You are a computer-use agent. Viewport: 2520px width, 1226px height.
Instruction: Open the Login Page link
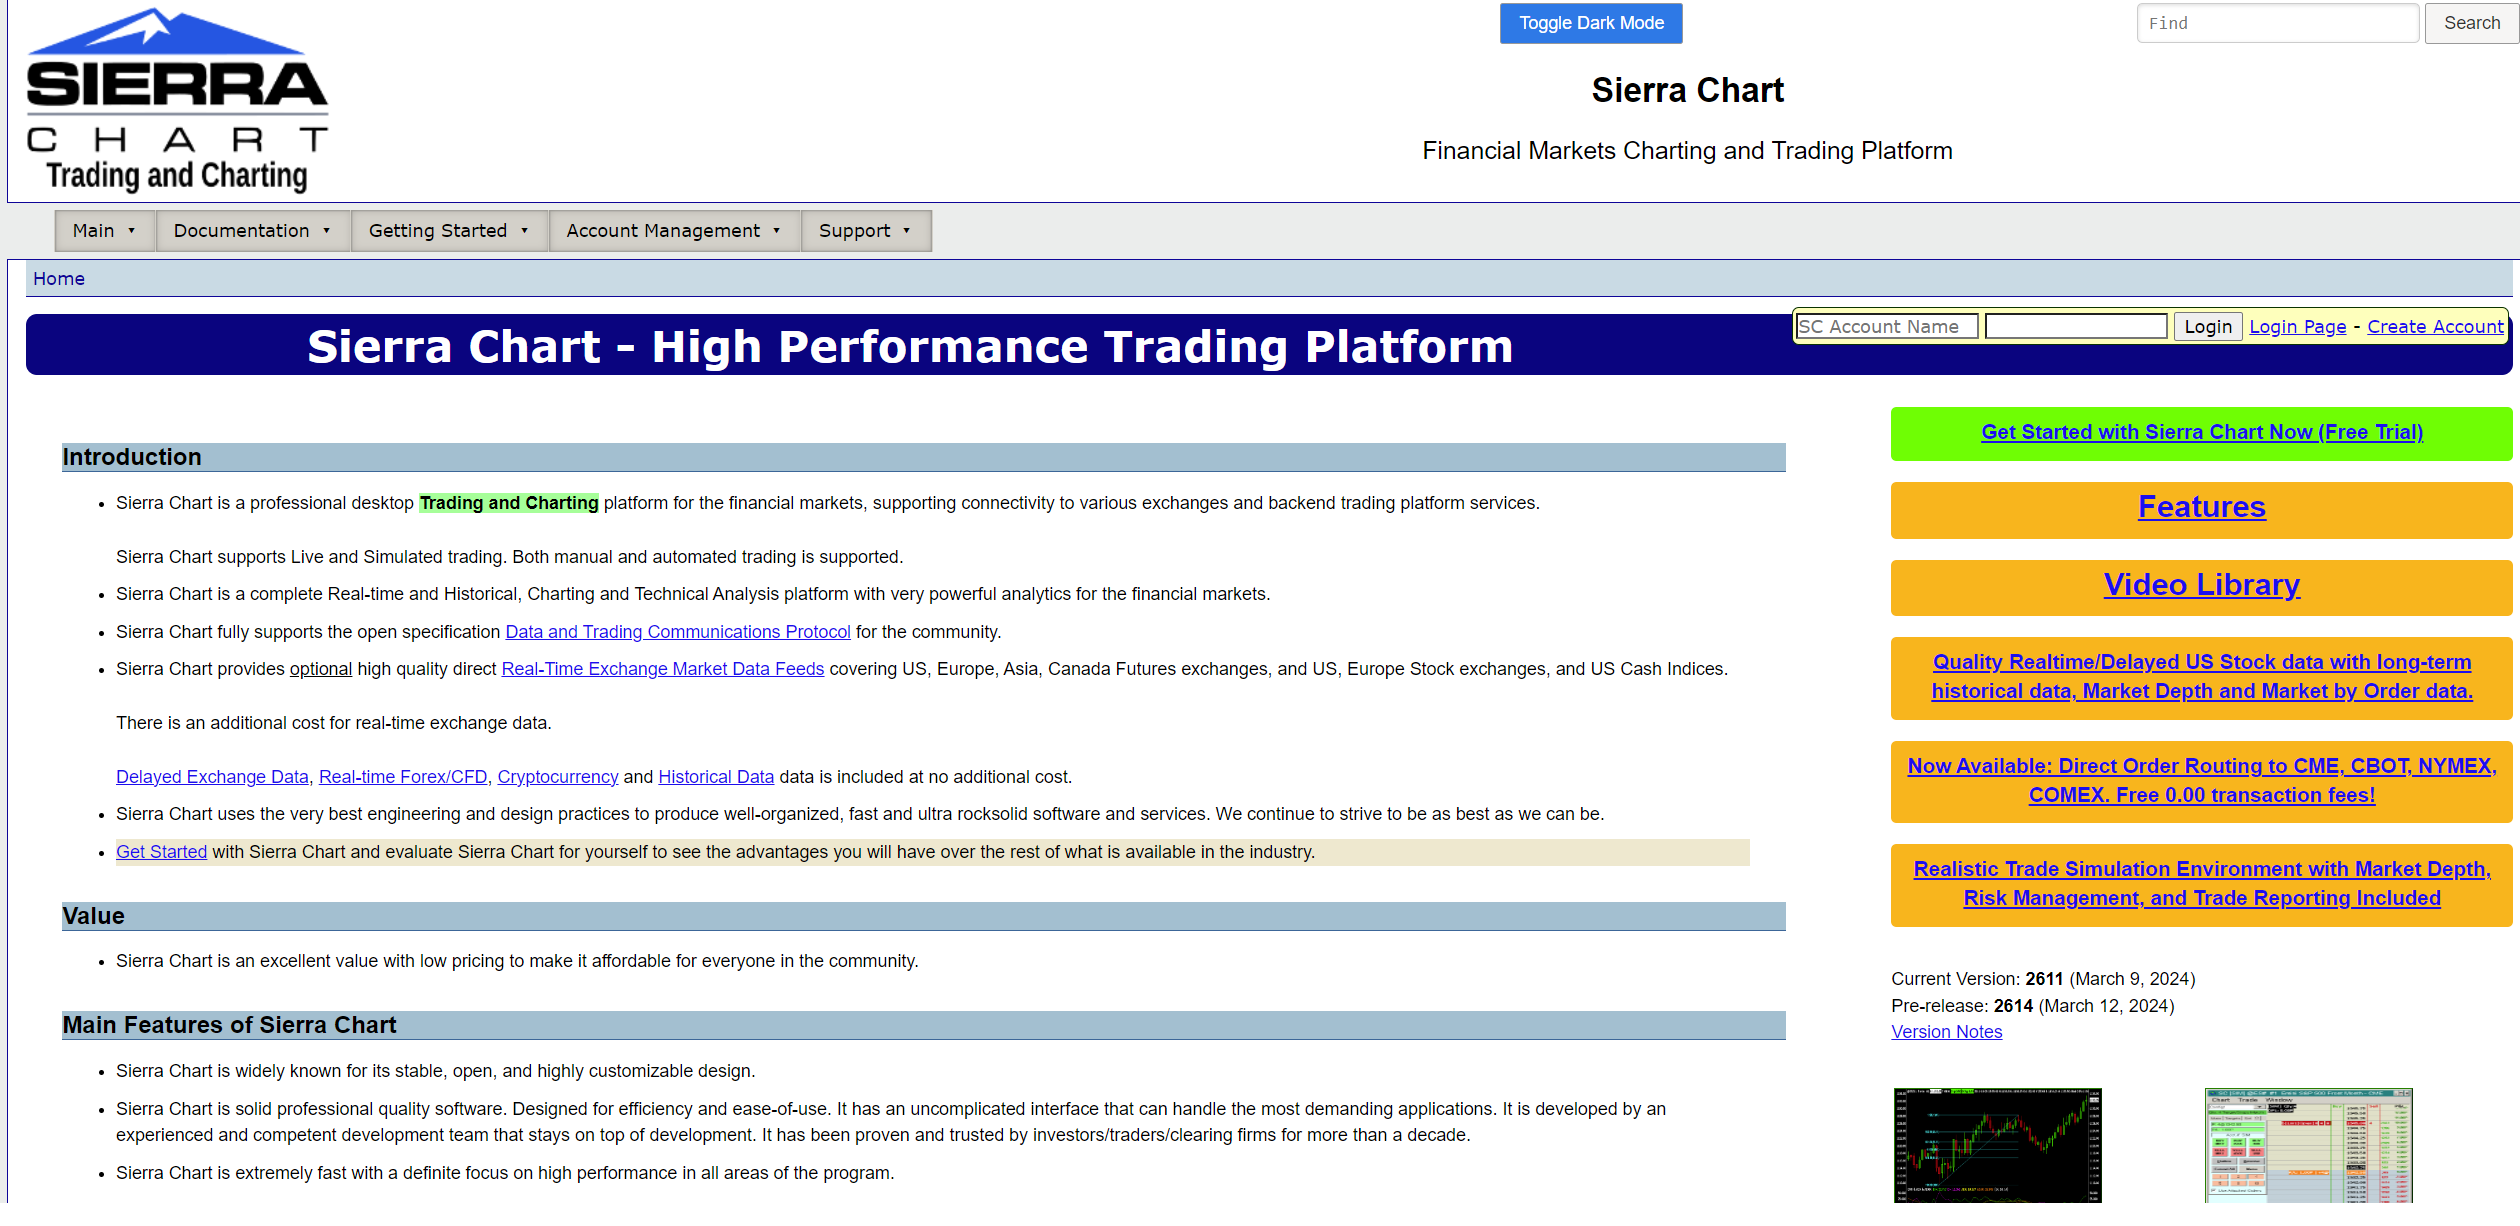(2297, 327)
